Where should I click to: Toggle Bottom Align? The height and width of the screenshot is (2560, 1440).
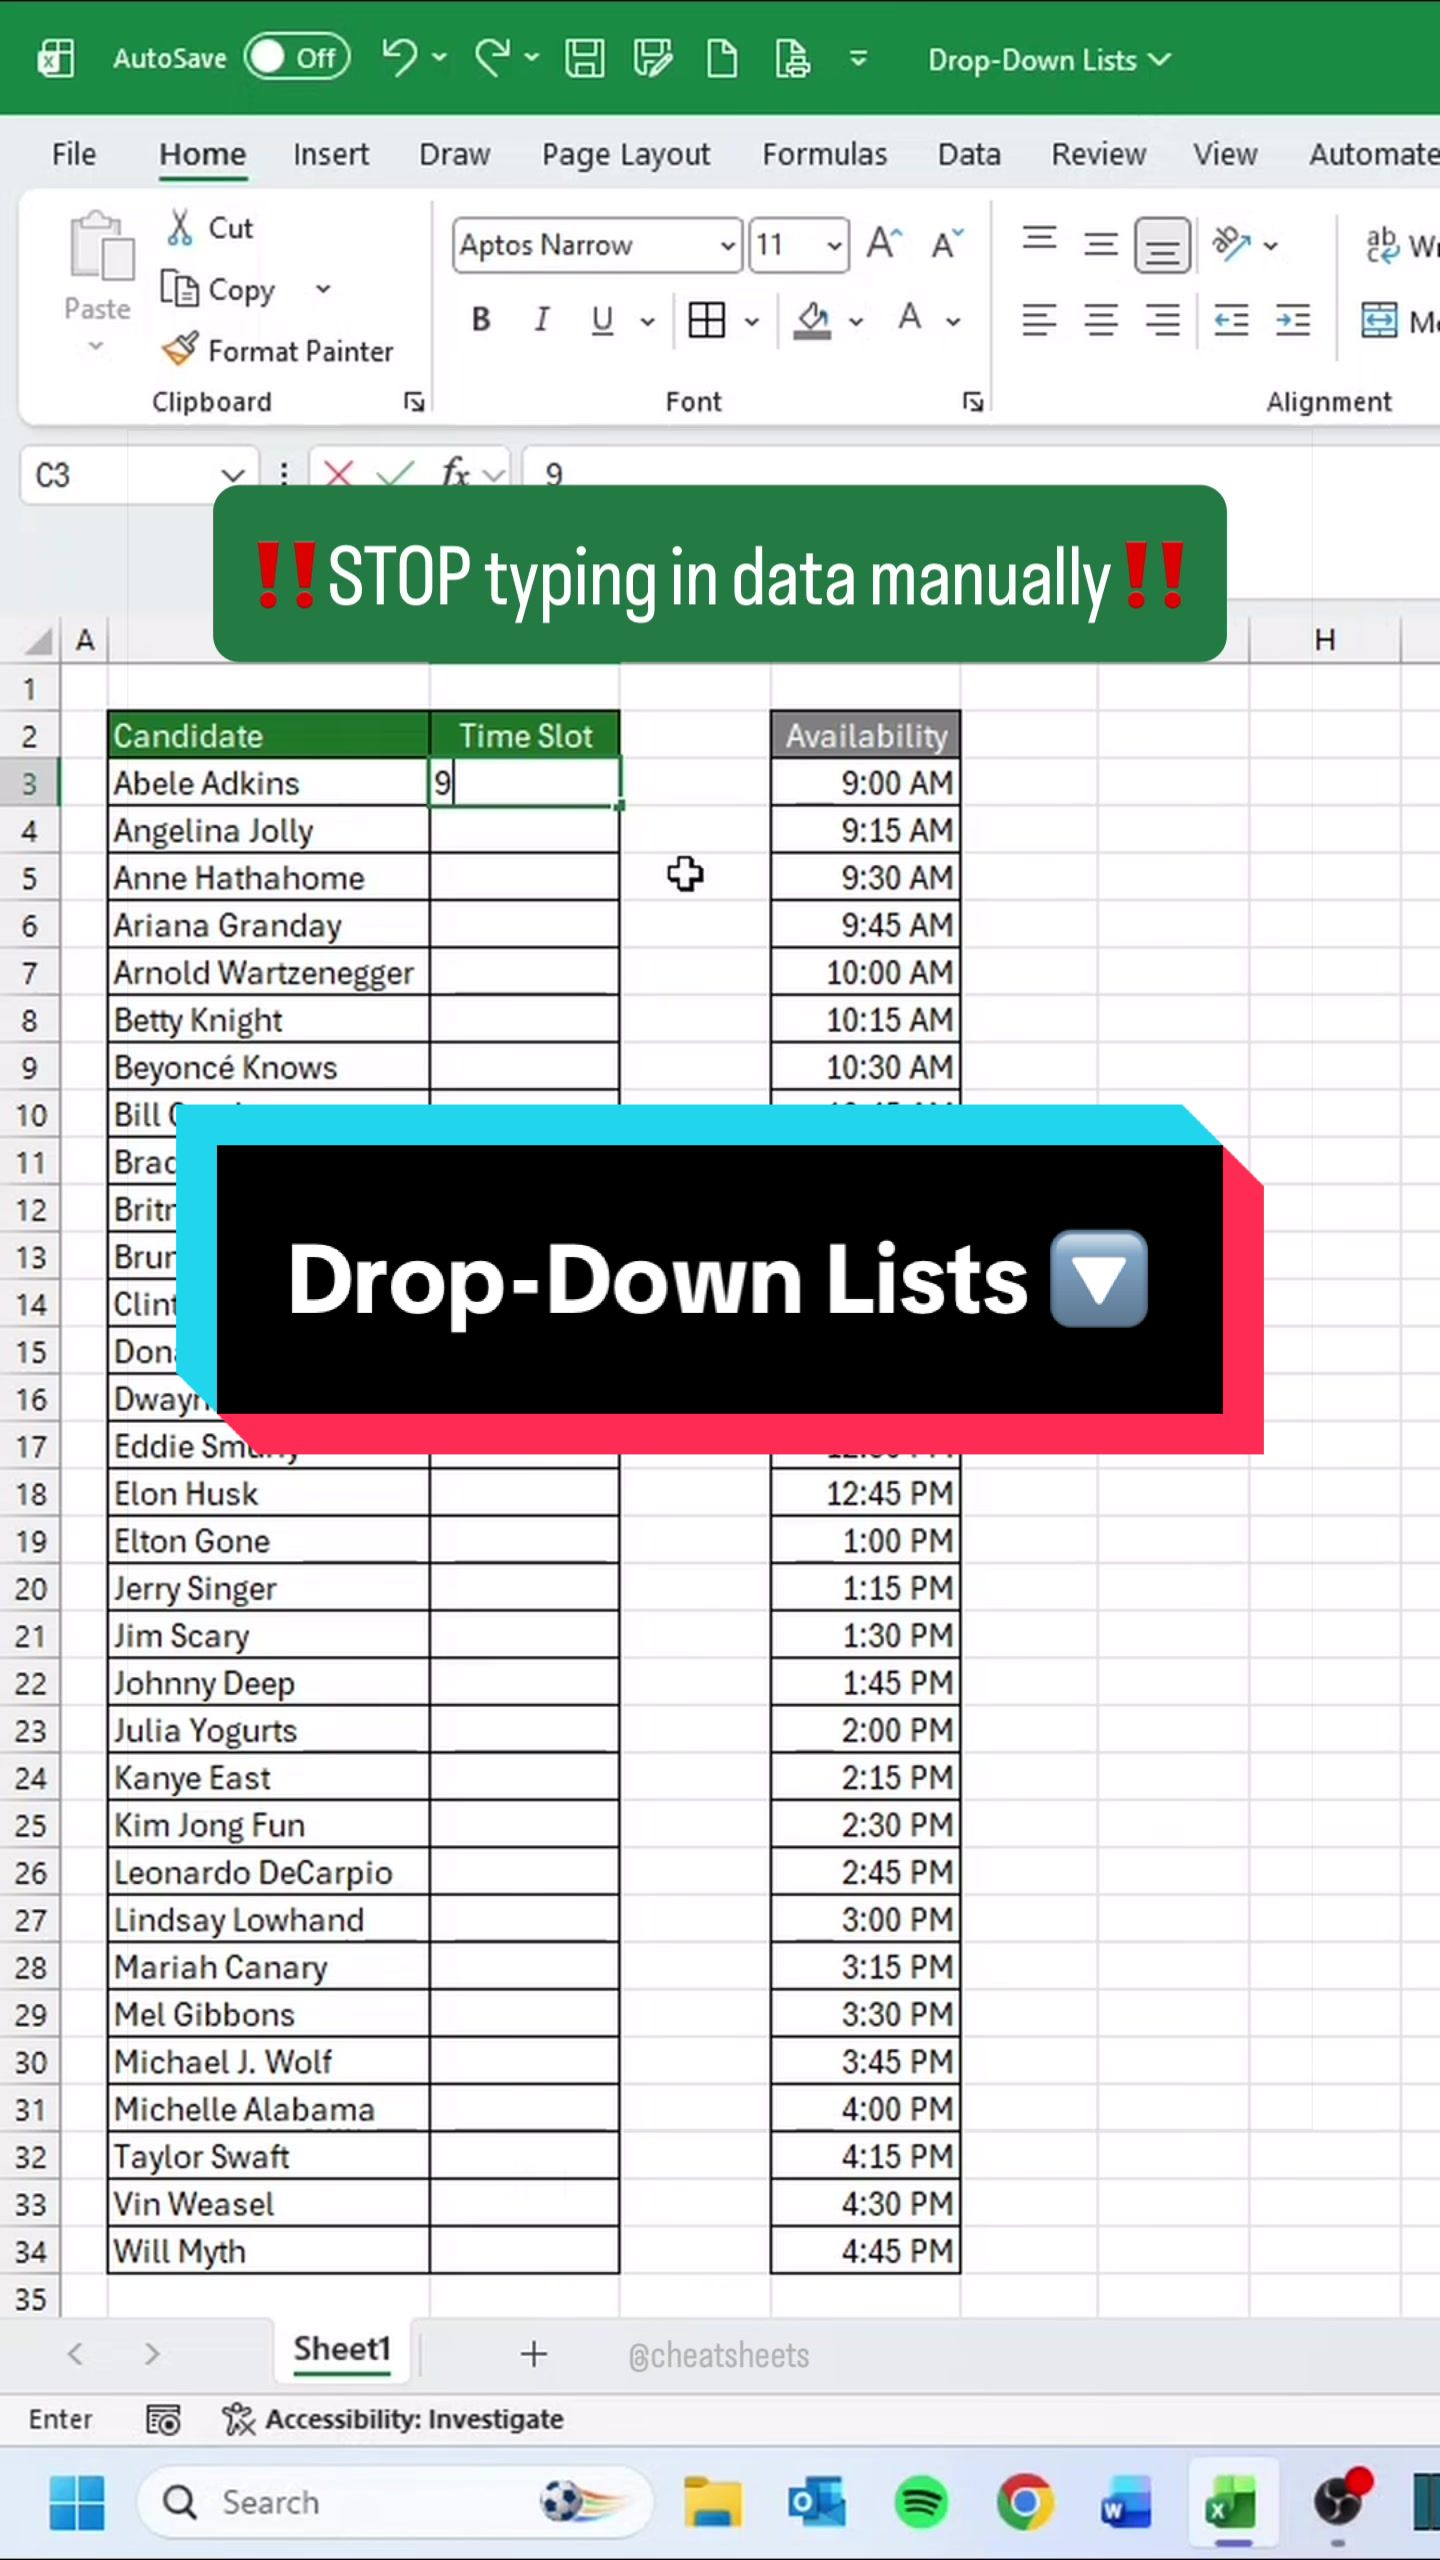point(1162,245)
